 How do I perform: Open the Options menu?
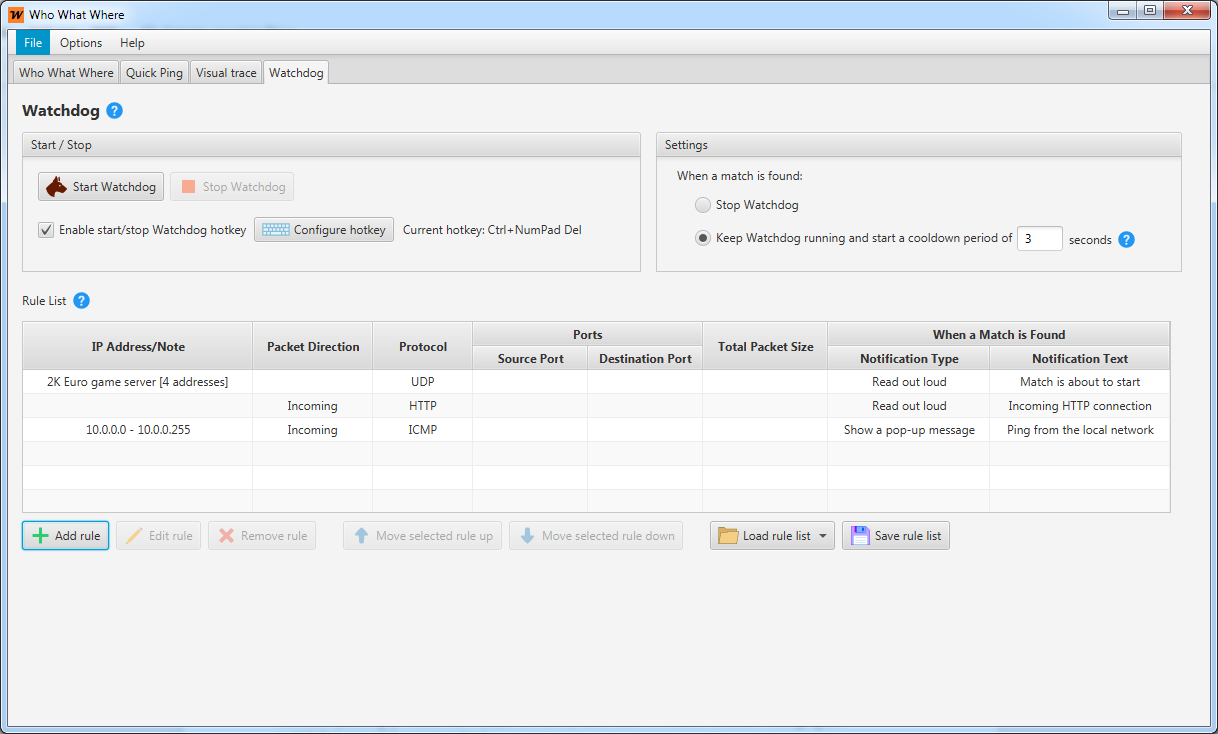coord(81,43)
